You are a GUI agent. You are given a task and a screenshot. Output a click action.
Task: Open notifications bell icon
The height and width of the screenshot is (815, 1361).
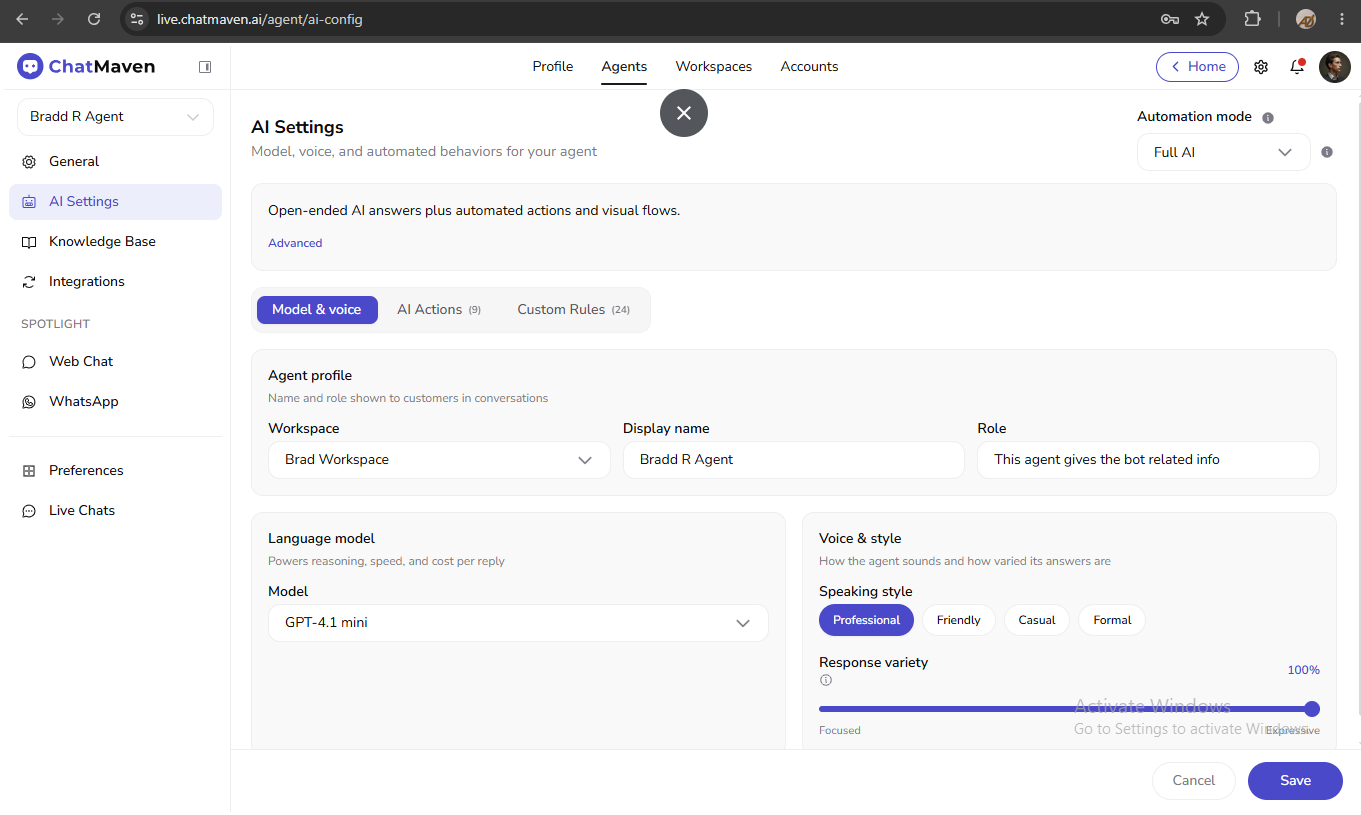[x=1297, y=67]
